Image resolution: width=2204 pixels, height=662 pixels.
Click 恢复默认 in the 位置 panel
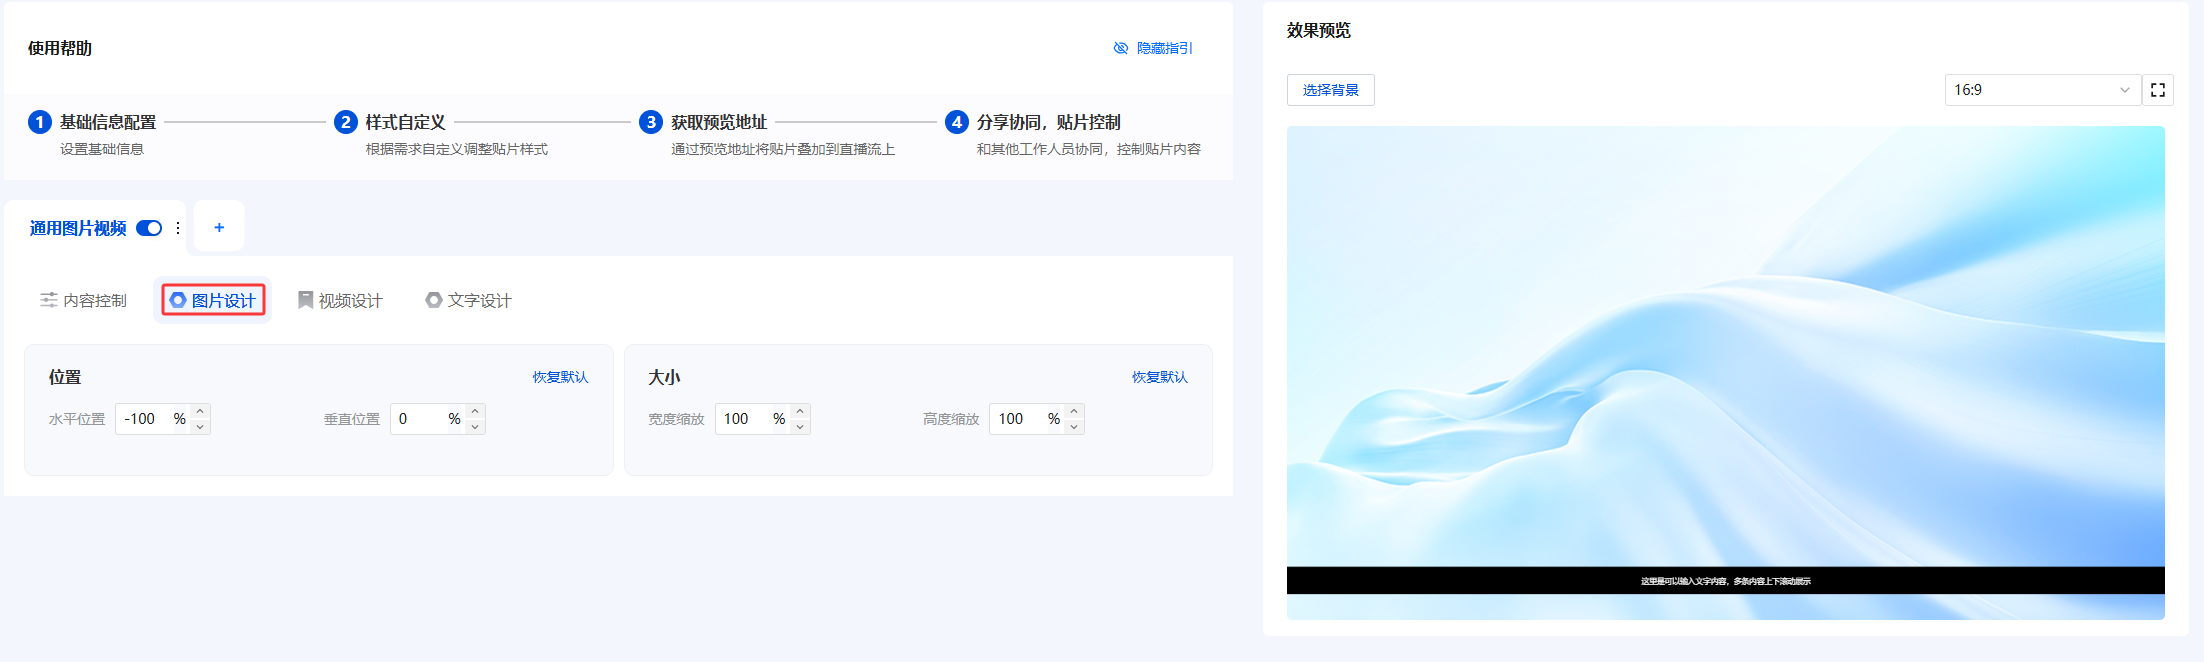pos(560,377)
